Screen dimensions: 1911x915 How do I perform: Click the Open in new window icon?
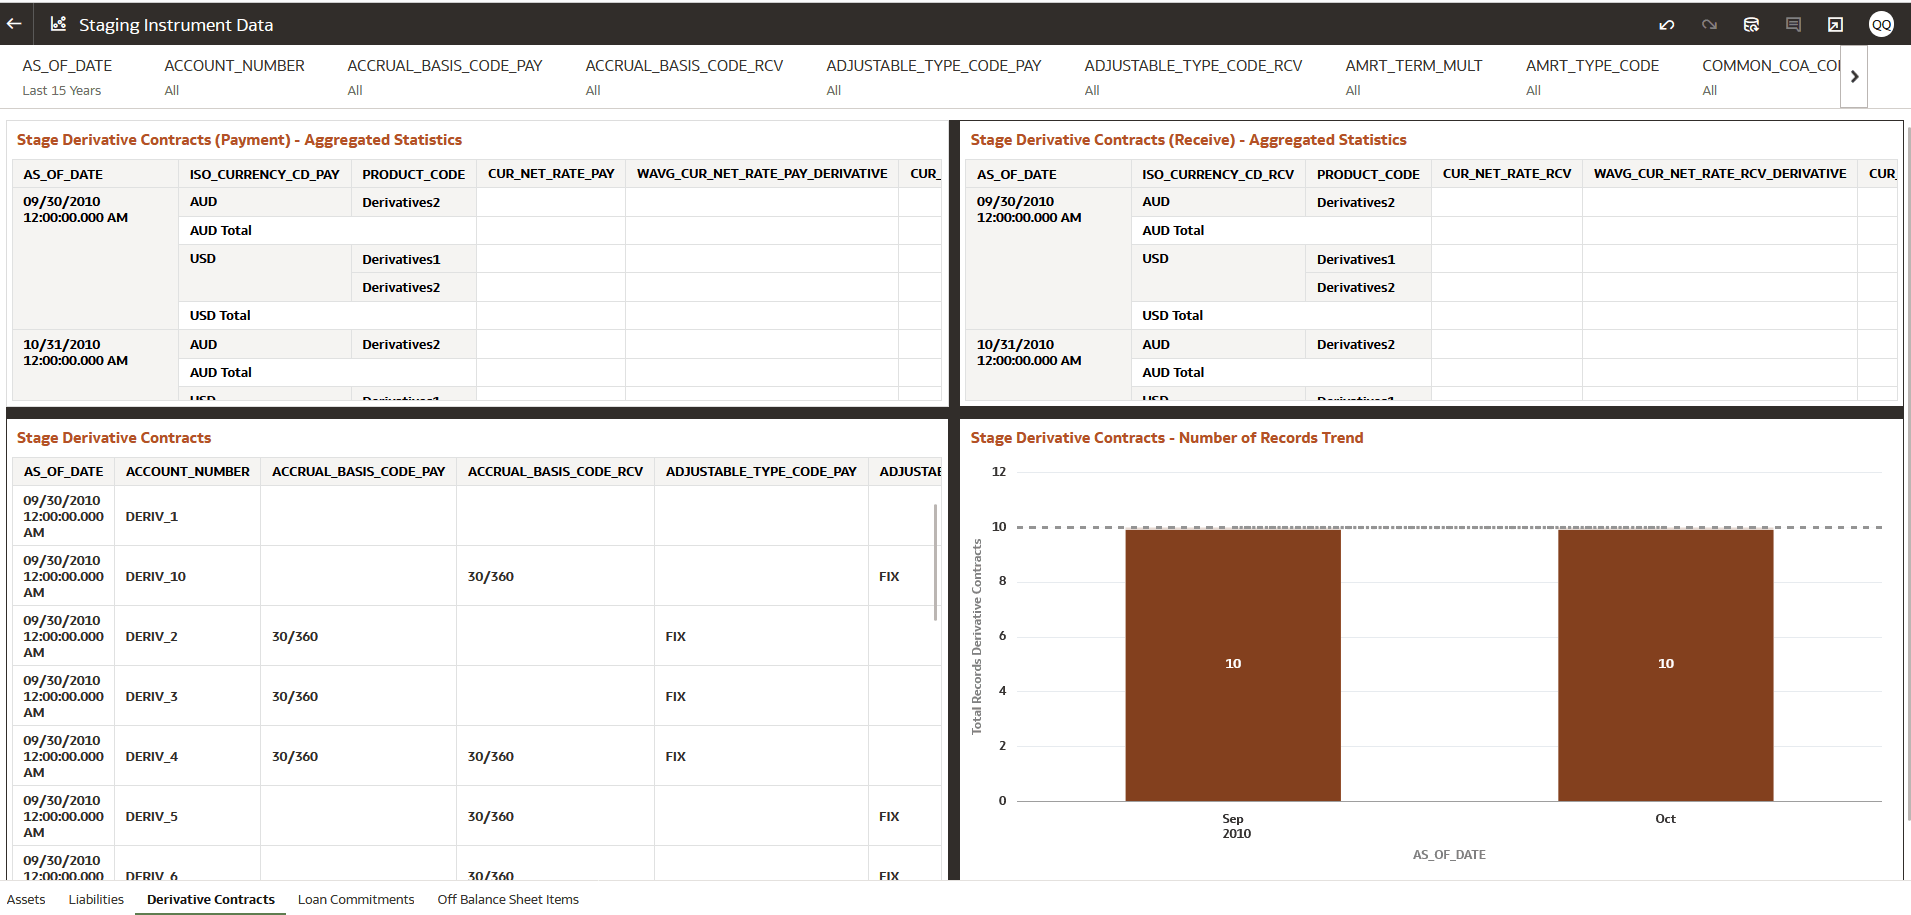pos(1836,24)
